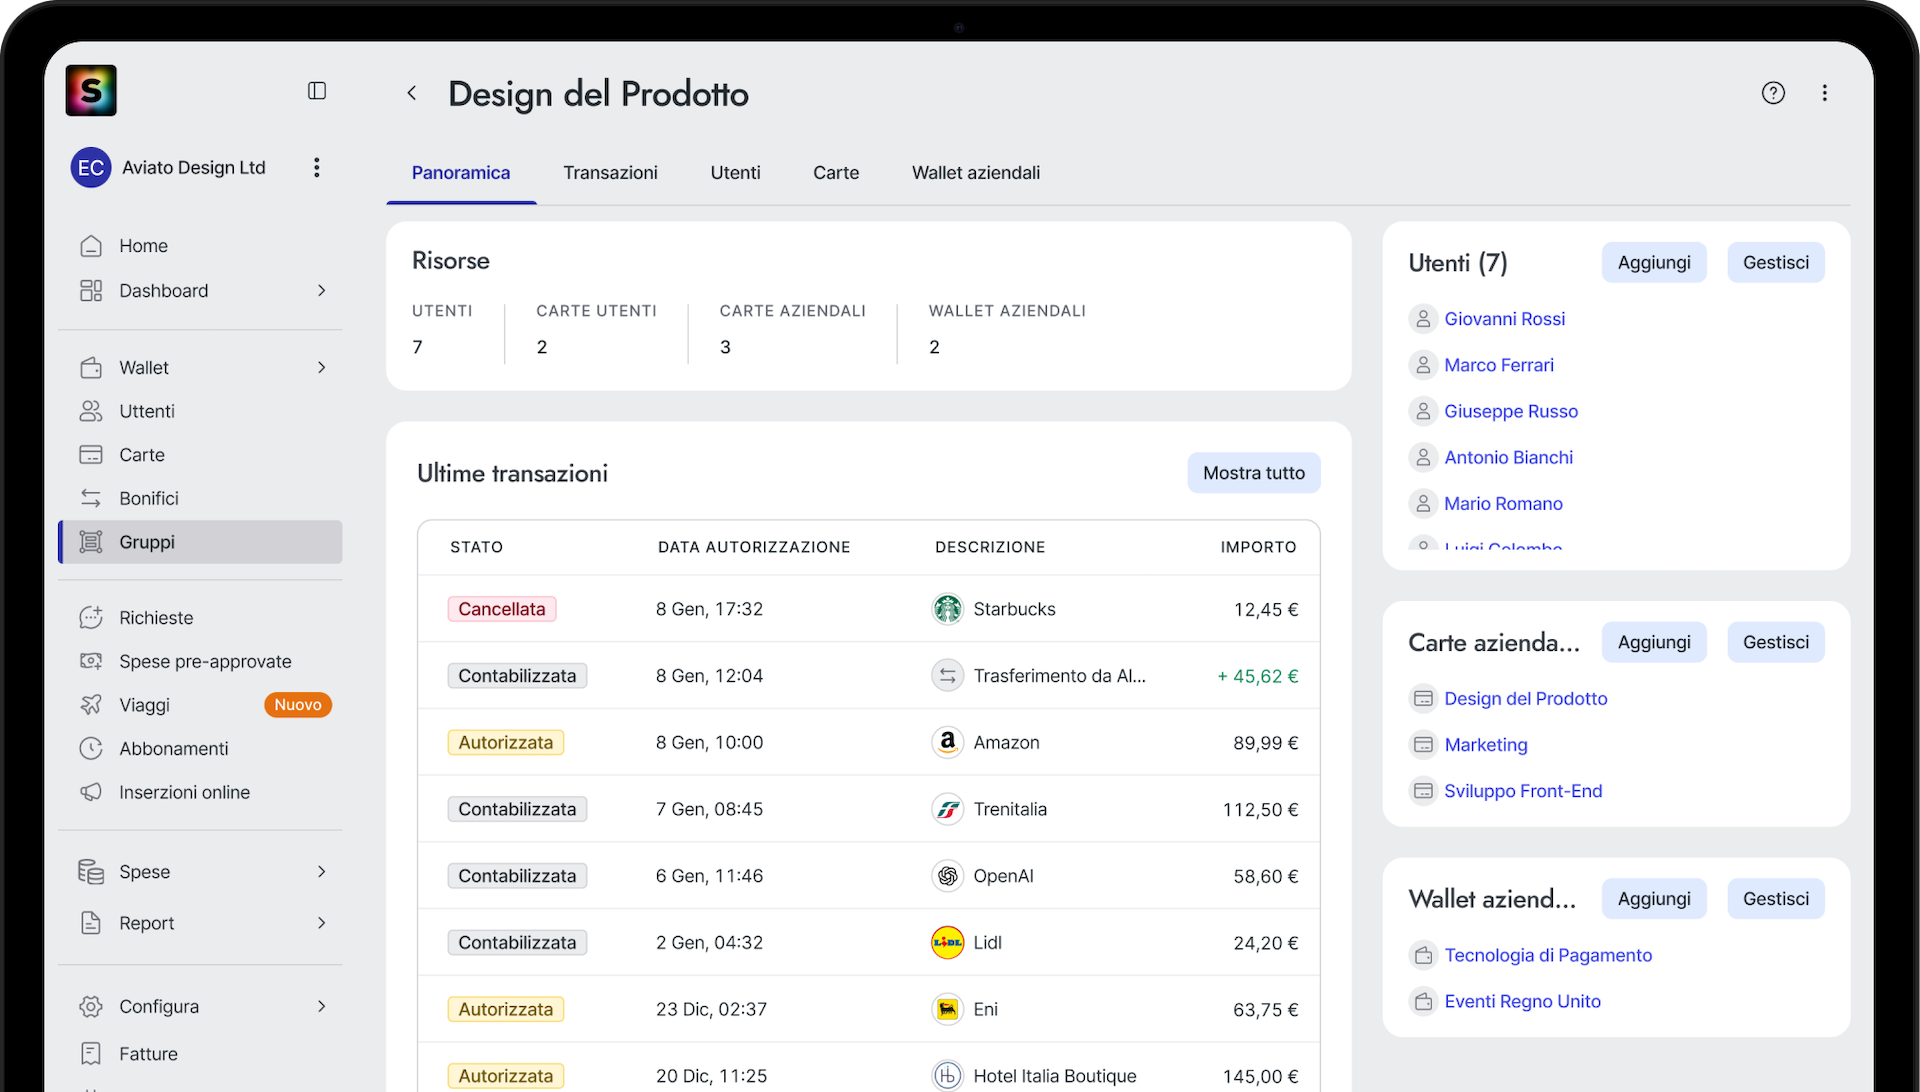Click the colorful S app logo

click(91, 90)
